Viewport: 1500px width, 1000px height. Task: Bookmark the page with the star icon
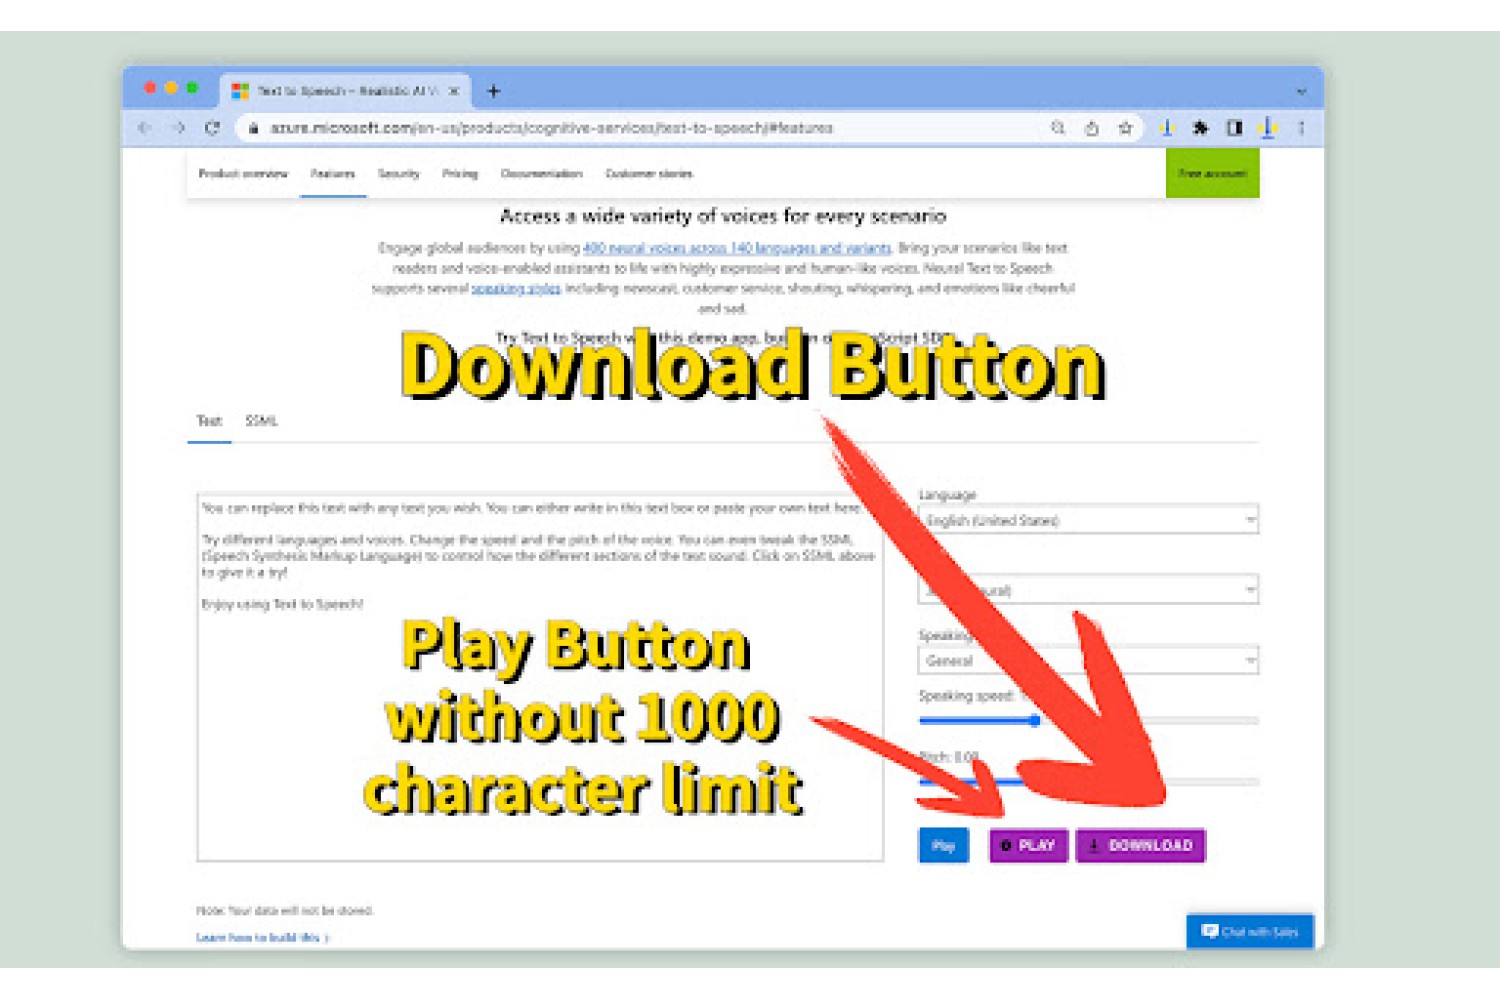point(1126,128)
